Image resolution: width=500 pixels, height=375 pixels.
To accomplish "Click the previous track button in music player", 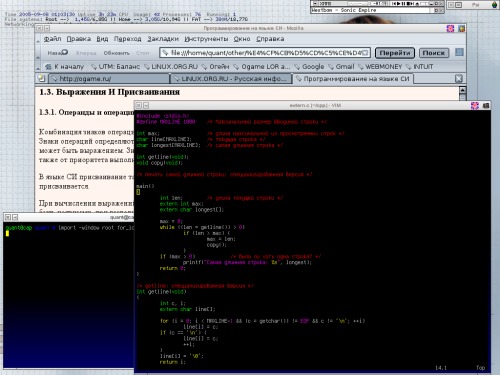I will click(394, 3).
